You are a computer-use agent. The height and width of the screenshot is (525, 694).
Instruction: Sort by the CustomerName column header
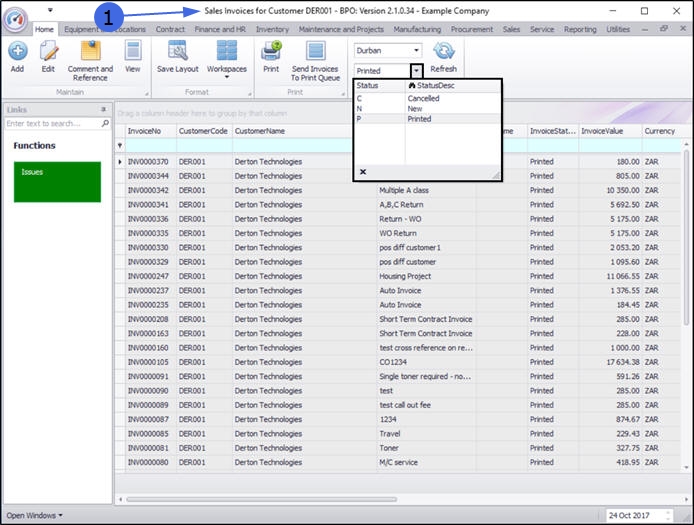[x=292, y=131]
